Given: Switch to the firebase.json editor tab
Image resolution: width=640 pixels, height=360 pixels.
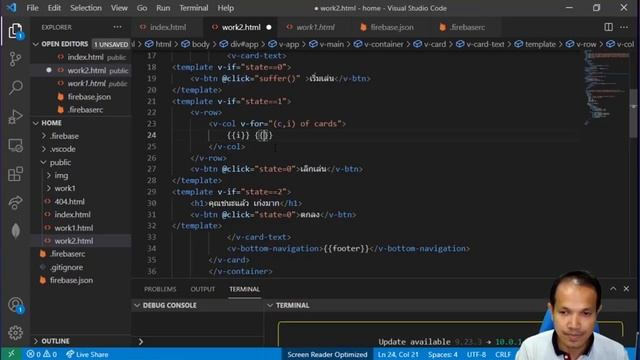Looking at the screenshot, I should click(x=391, y=27).
